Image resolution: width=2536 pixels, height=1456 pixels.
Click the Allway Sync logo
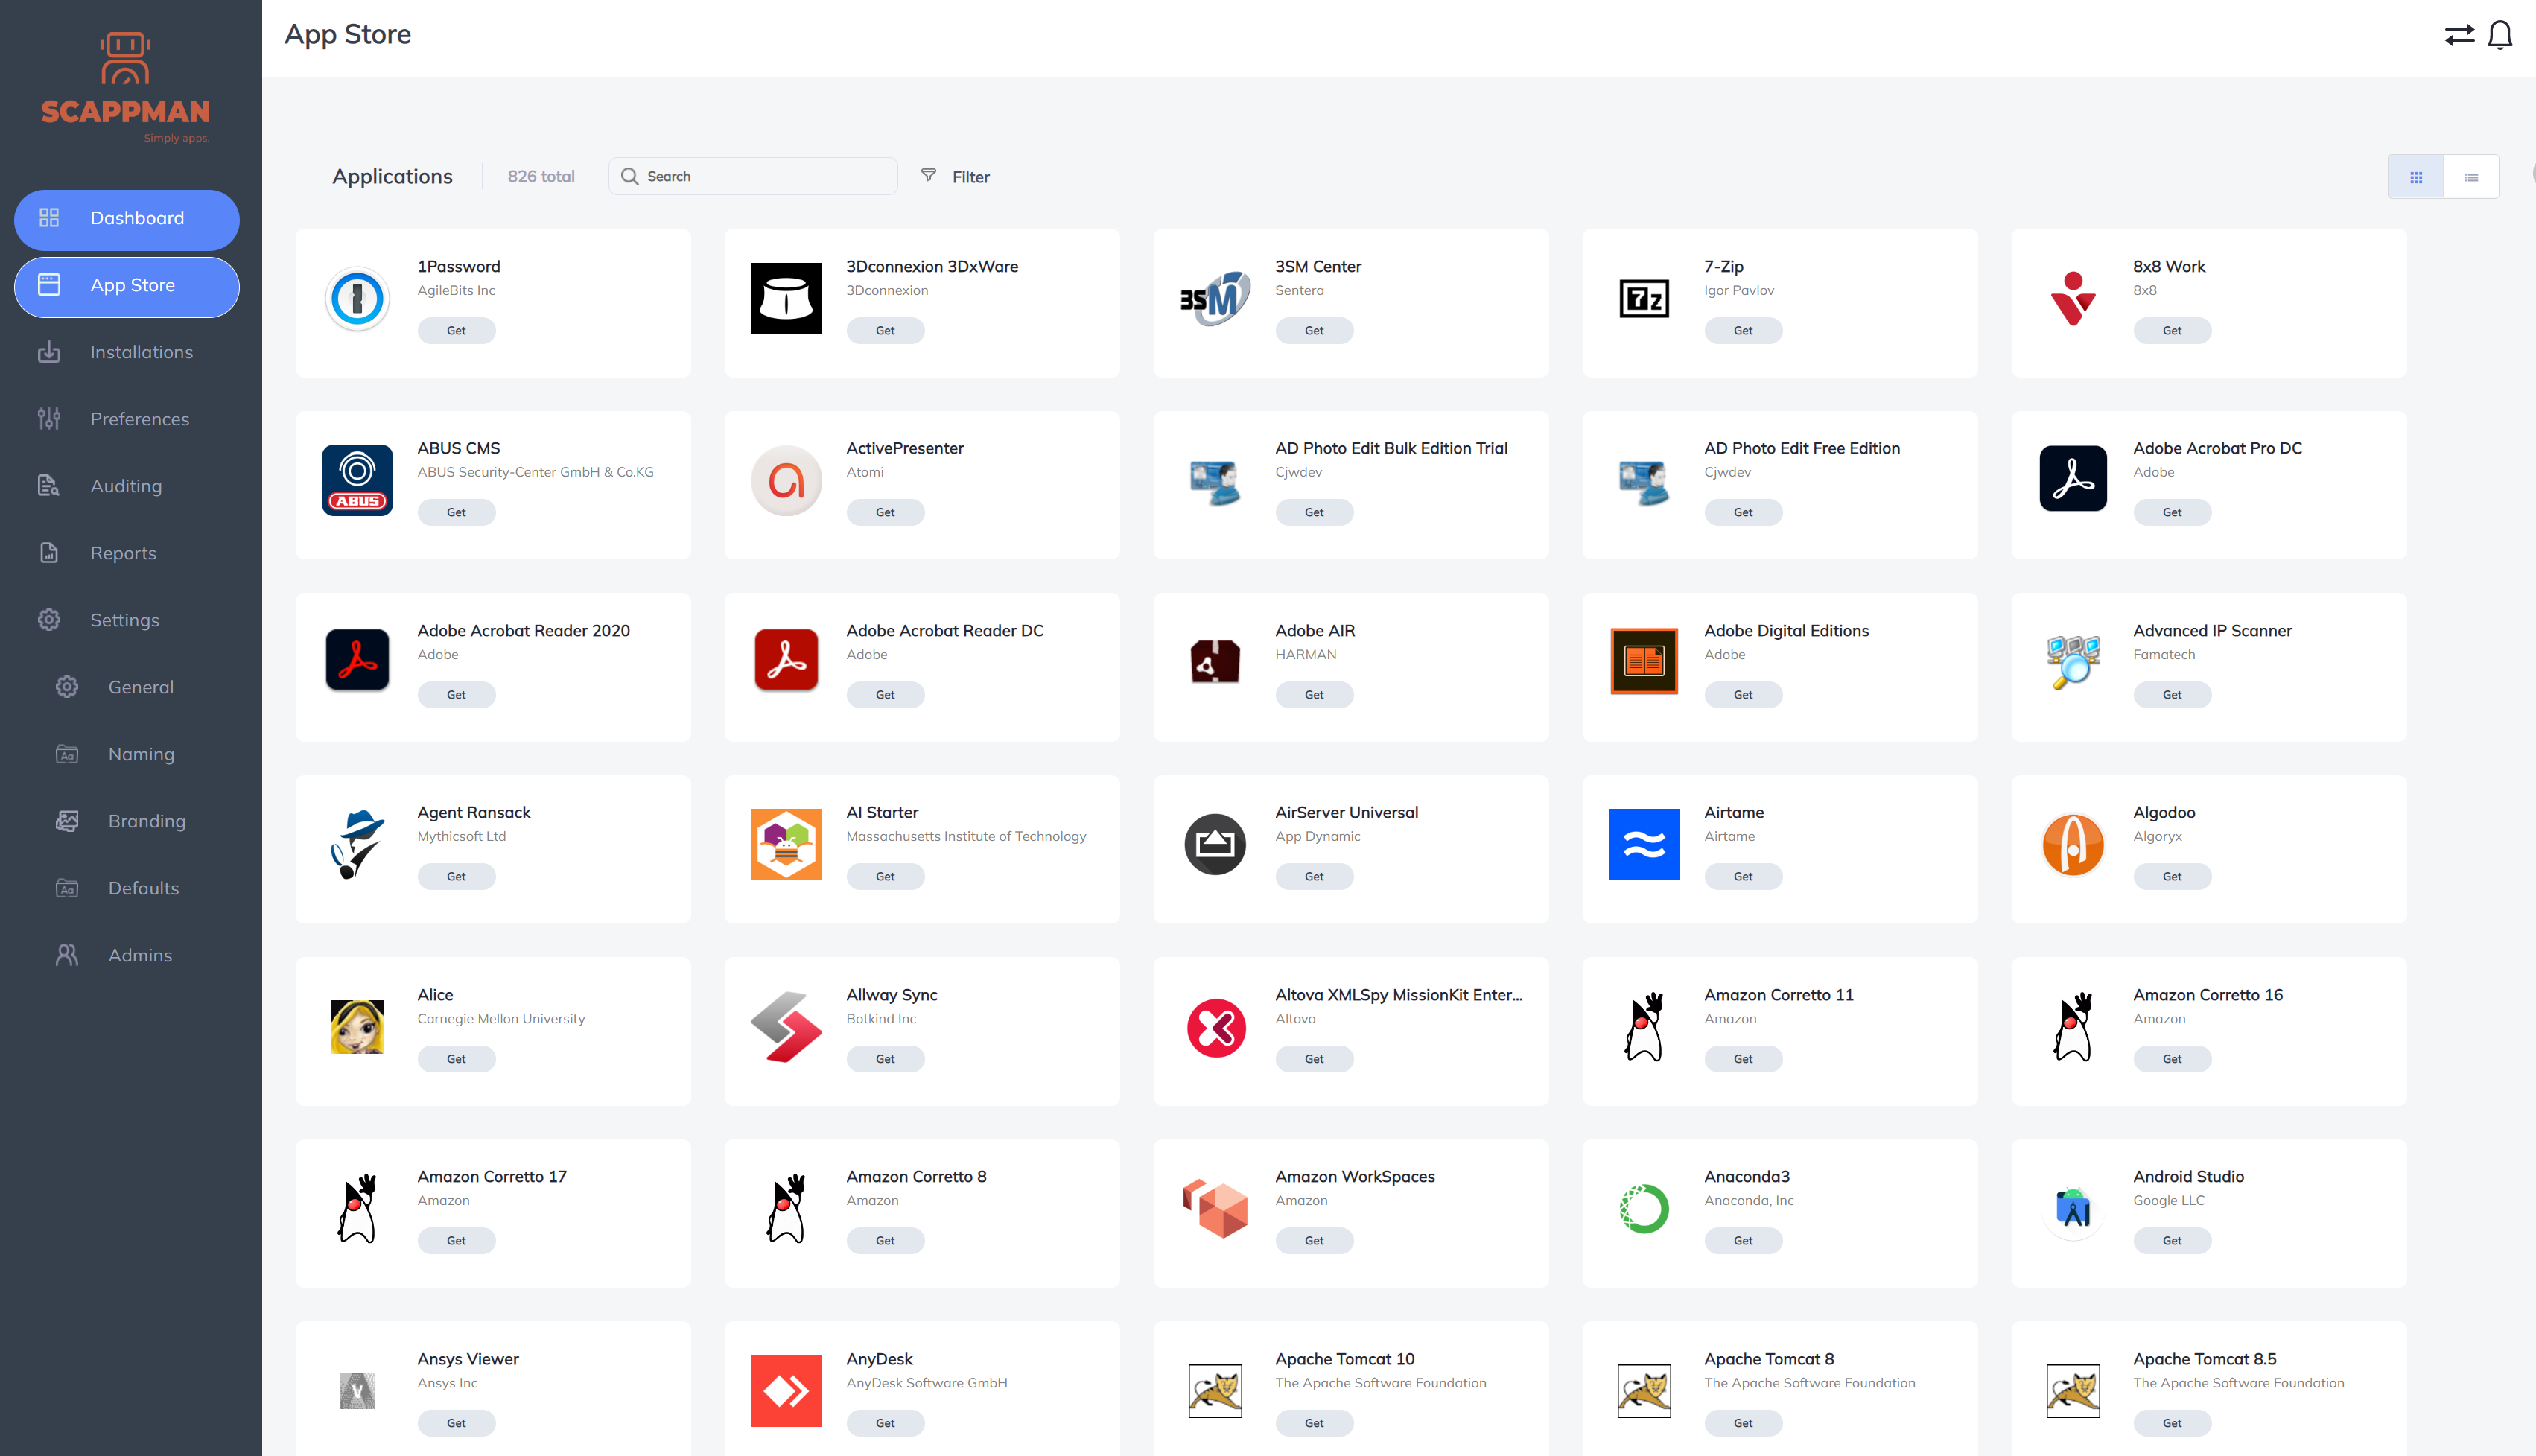pyautogui.click(x=786, y=1027)
